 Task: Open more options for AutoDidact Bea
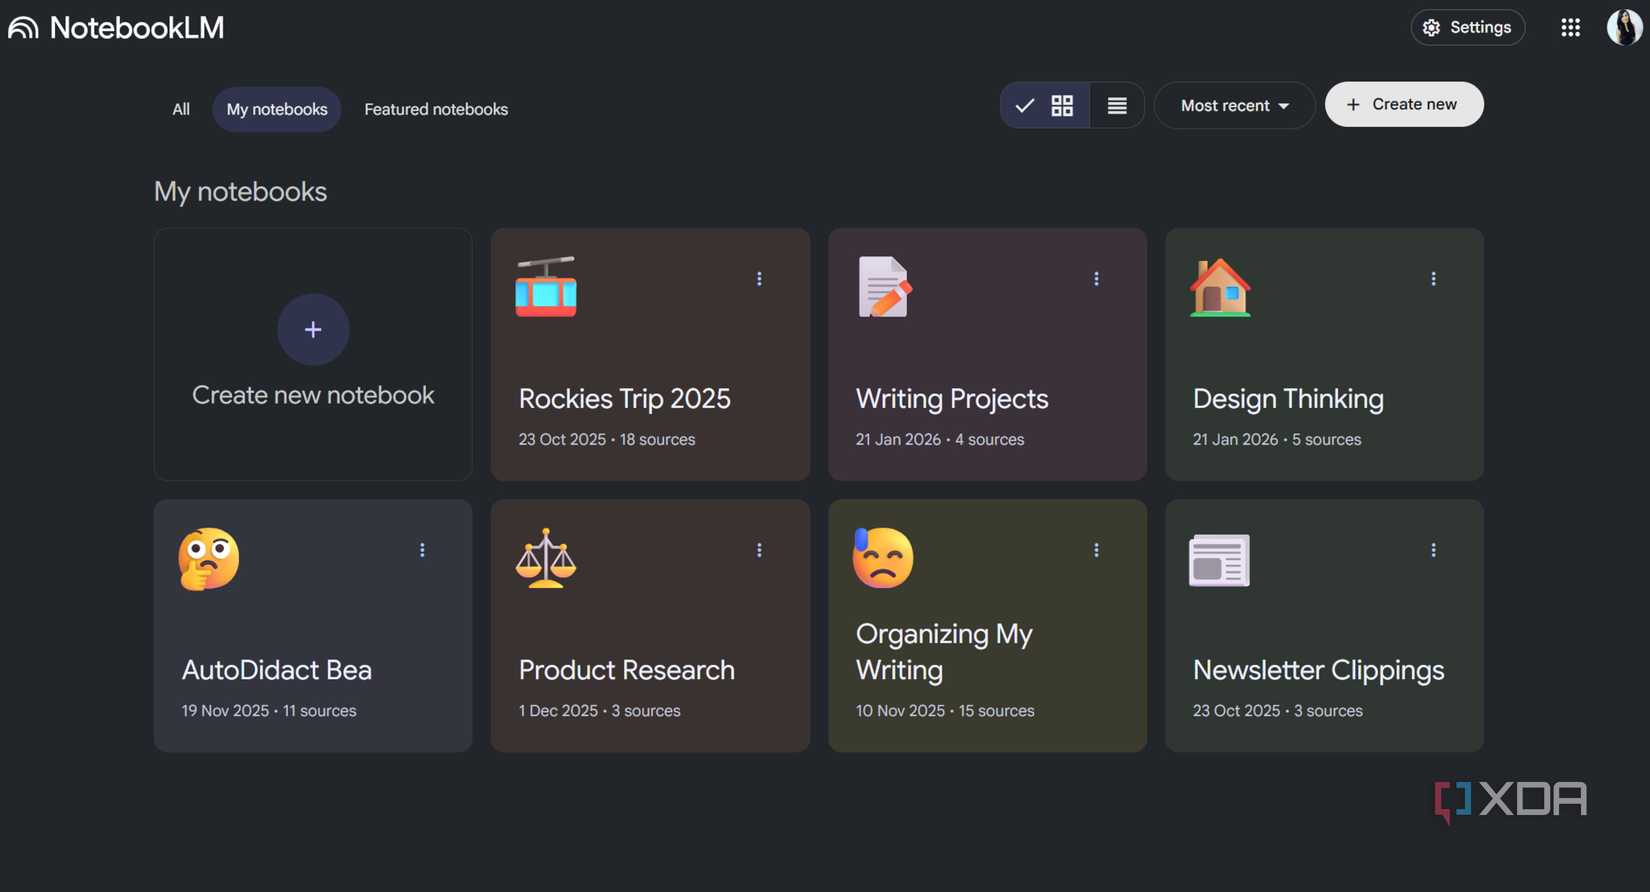point(422,550)
